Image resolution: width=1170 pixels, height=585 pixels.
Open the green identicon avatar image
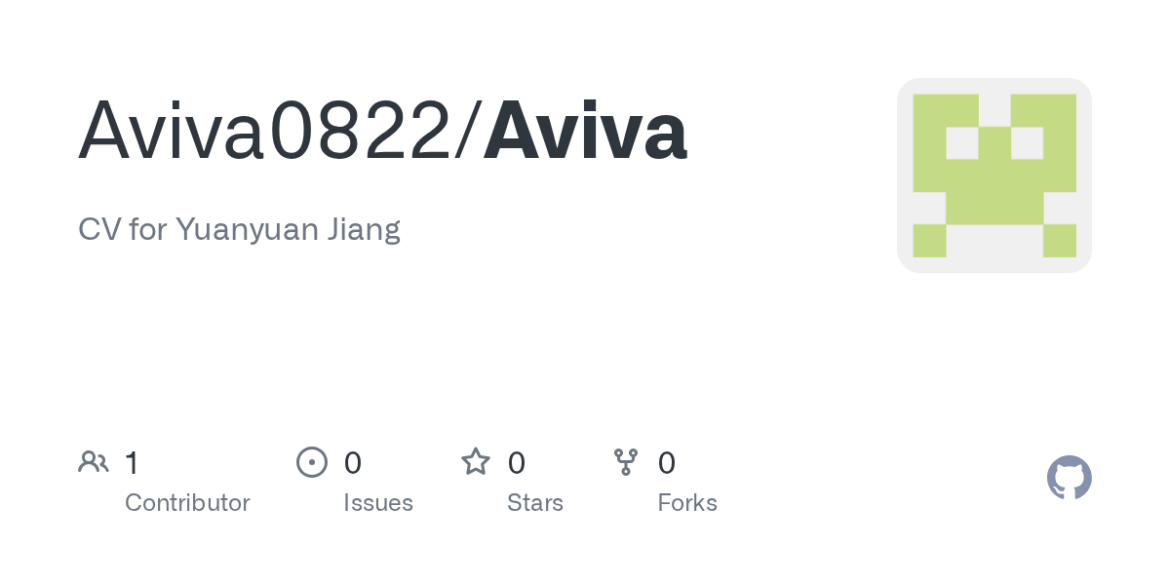click(x=994, y=175)
